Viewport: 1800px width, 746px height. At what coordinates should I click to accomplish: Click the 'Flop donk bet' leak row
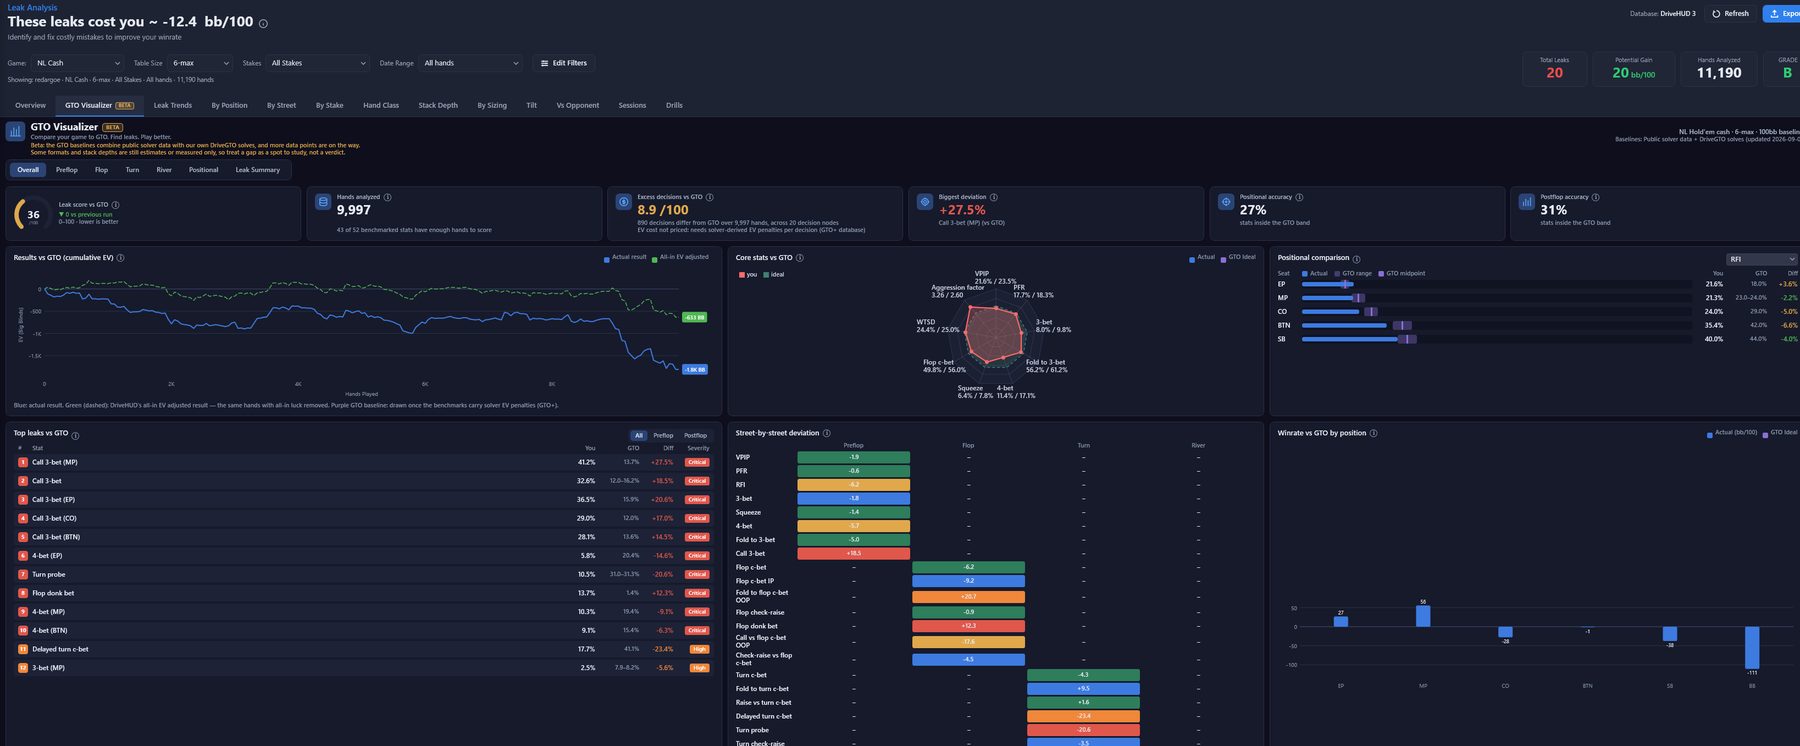coord(364,593)
